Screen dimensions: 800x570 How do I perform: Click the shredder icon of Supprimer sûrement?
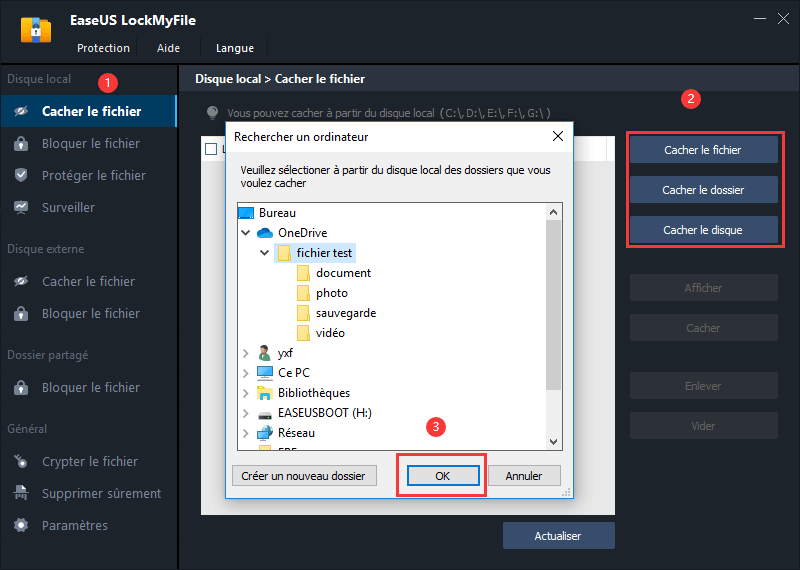21,493
